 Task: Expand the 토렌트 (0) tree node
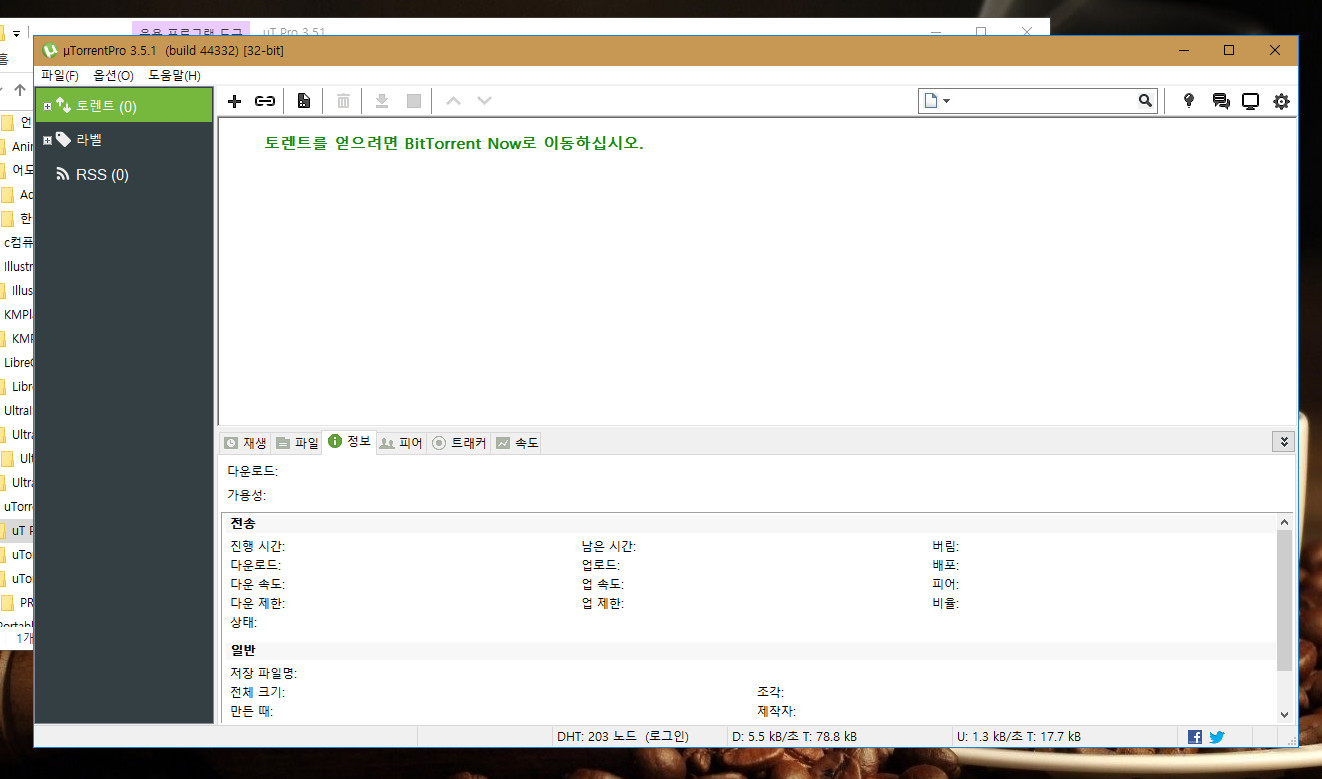click(x=47, y=106)
